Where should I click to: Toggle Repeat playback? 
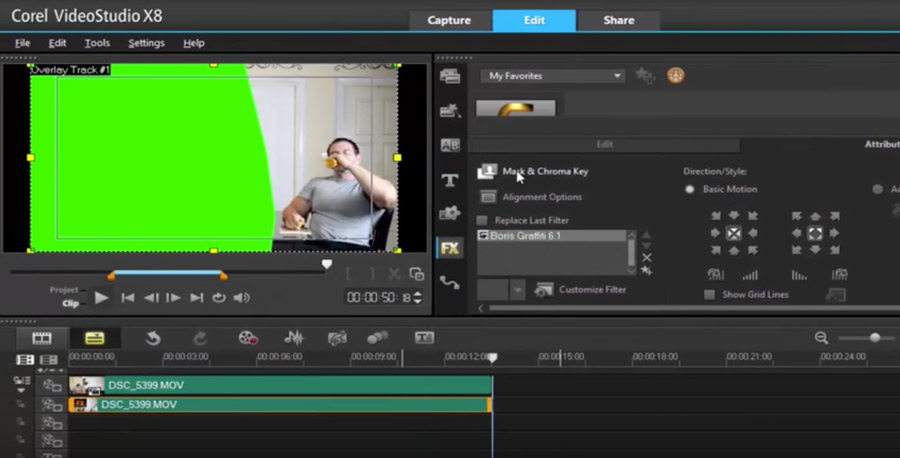point(219,297)
